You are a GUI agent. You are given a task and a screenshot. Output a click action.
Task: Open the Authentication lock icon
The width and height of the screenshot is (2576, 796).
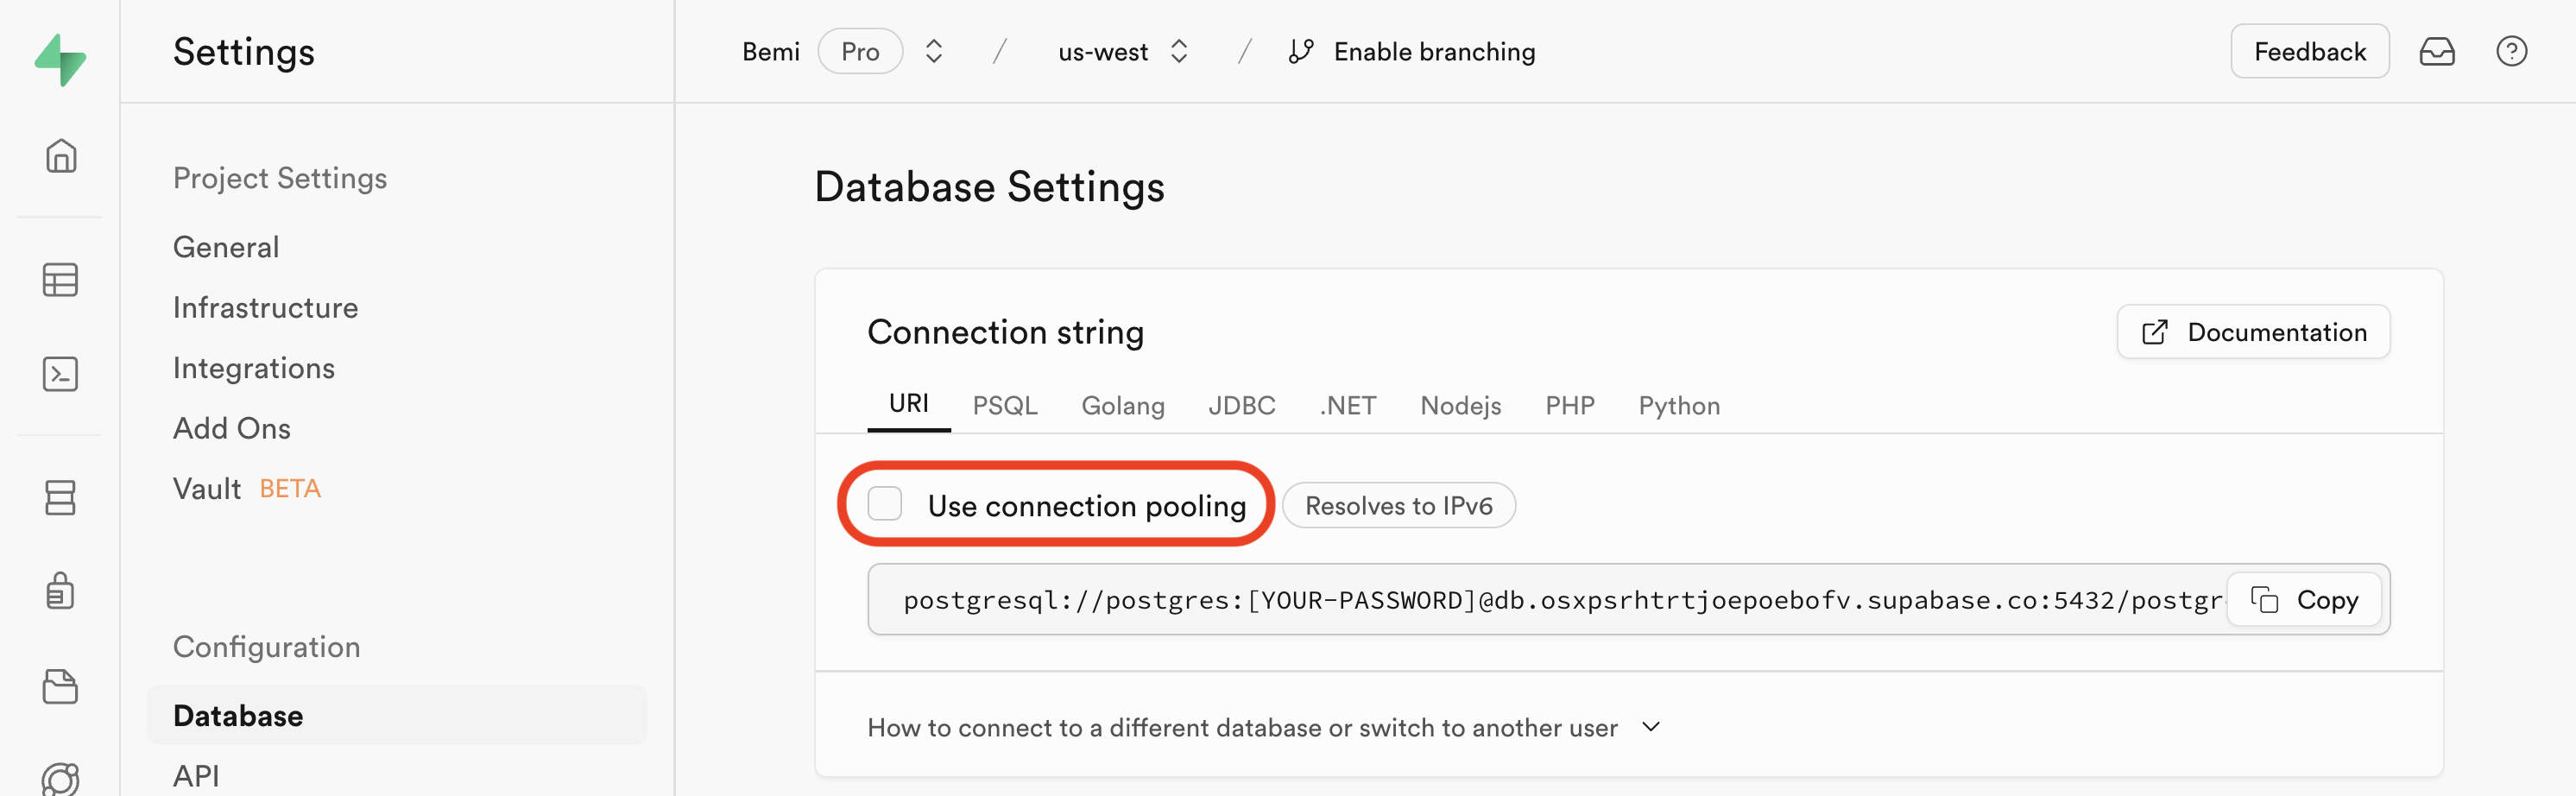(x=61, y=591)
